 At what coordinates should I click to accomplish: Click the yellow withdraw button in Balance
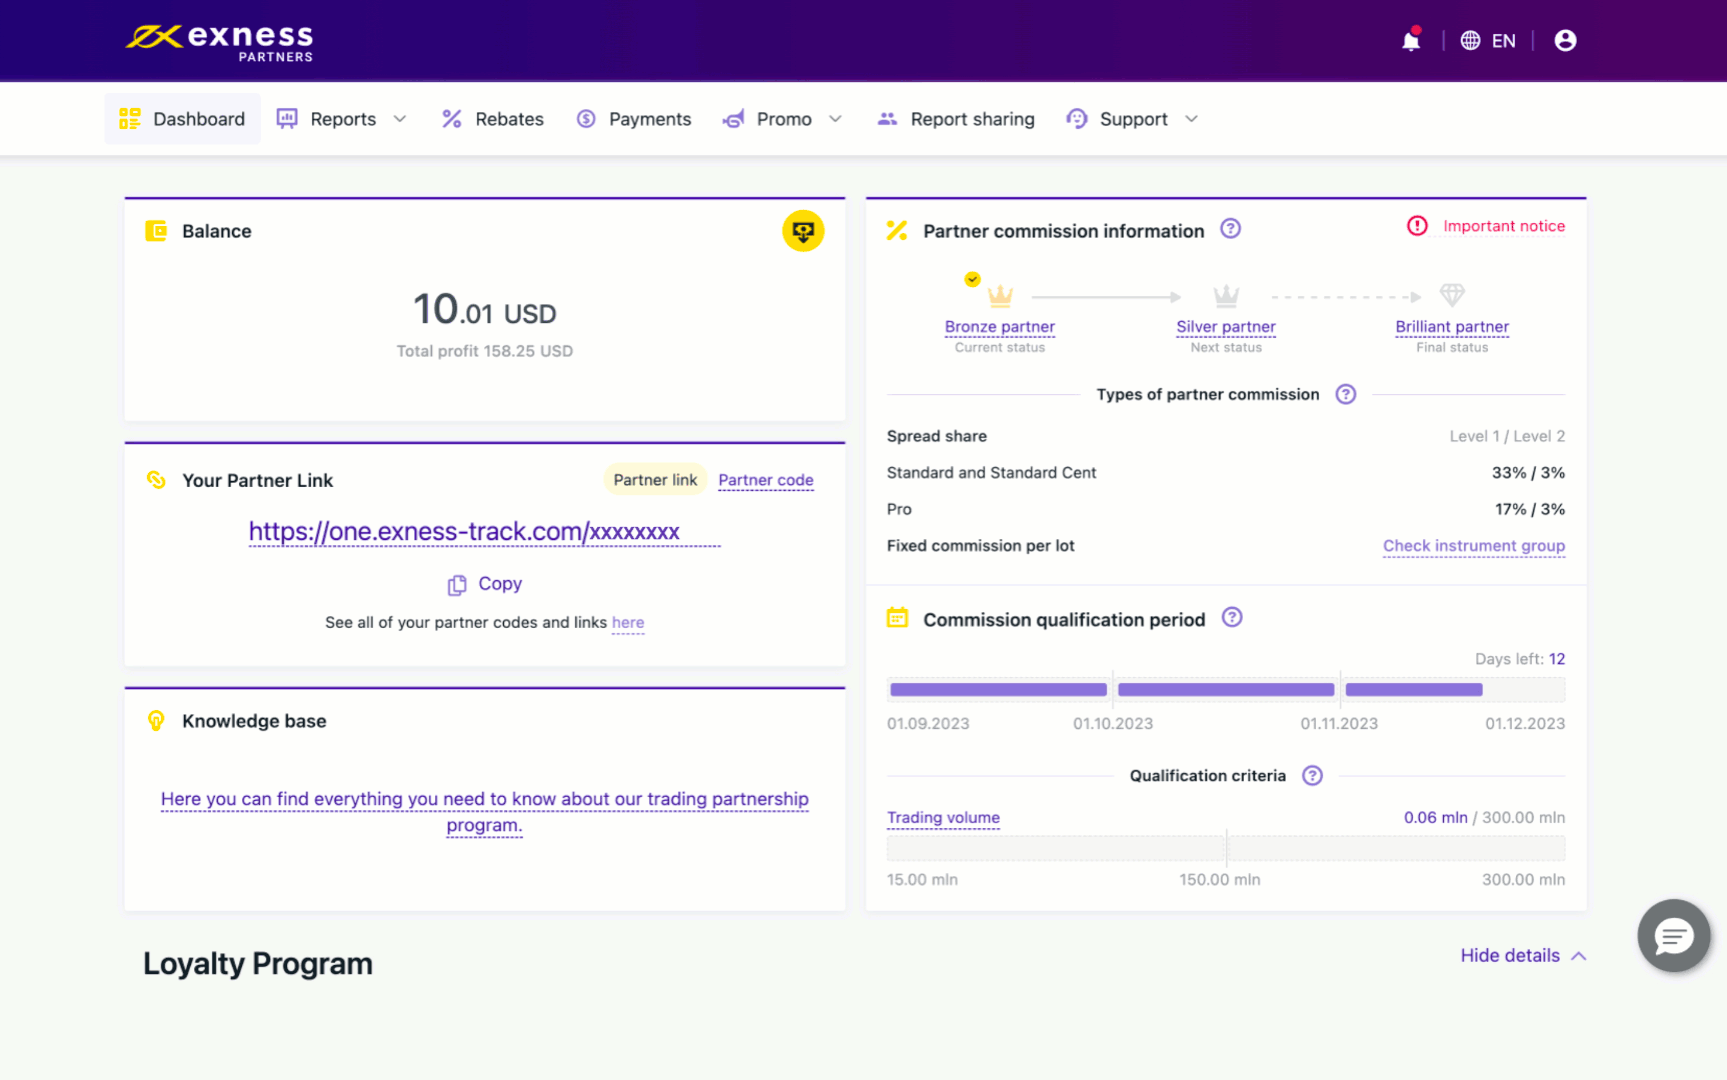pos(803,231)
